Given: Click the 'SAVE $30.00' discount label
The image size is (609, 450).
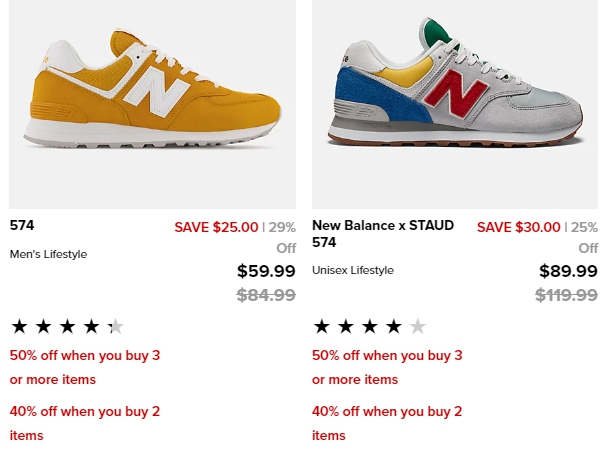Looking at the screenshot, I should (519, 227).
